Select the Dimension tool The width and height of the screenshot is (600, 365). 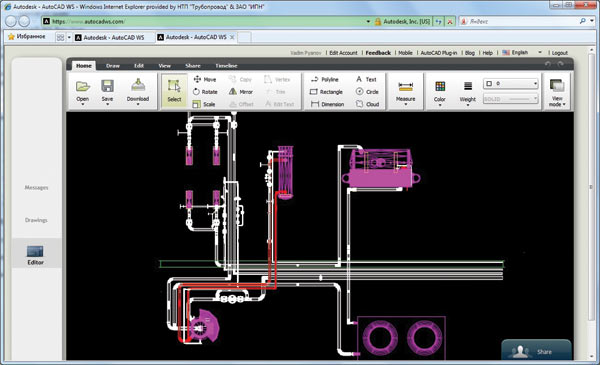327,104
